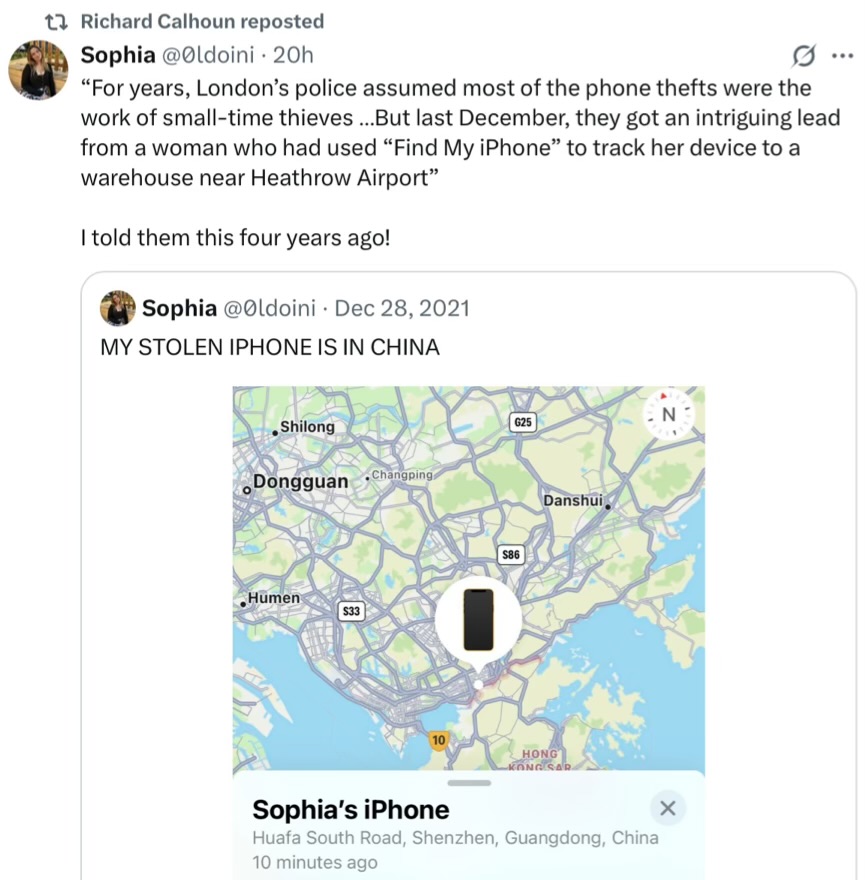The image size is (865, 880).
Task: Click the "MY STOLEN IPHONE IS IN CHINA" text
Action: click(x=269, y=348)
